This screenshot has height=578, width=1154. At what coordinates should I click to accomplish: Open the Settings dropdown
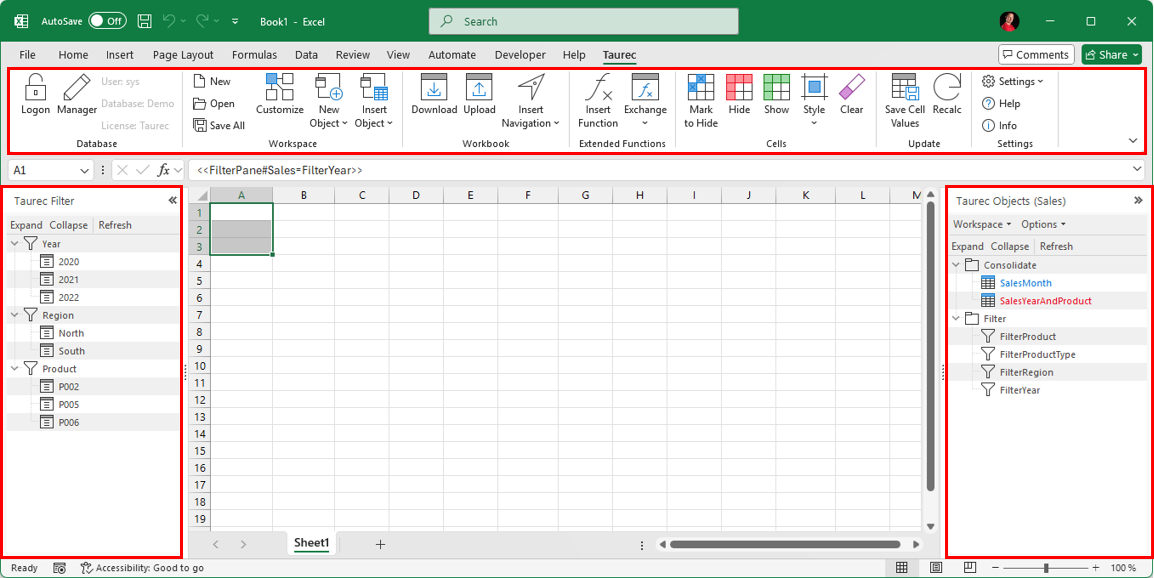click(x=1013, y=81)
